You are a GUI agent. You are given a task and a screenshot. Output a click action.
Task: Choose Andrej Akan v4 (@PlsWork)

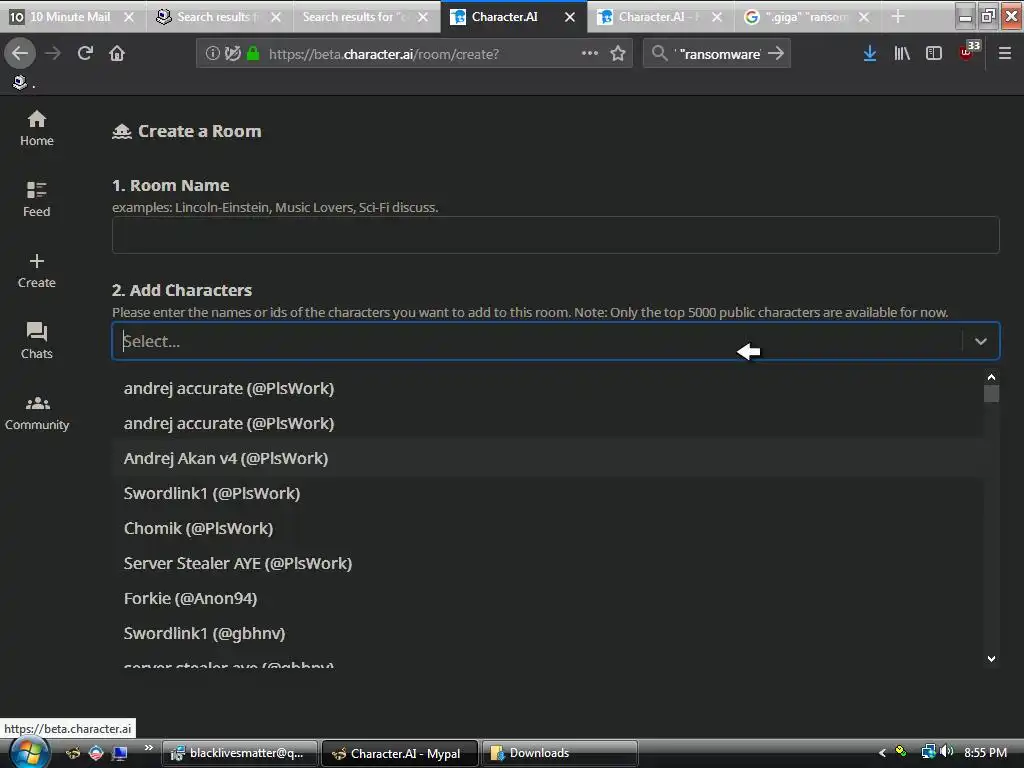547,458
